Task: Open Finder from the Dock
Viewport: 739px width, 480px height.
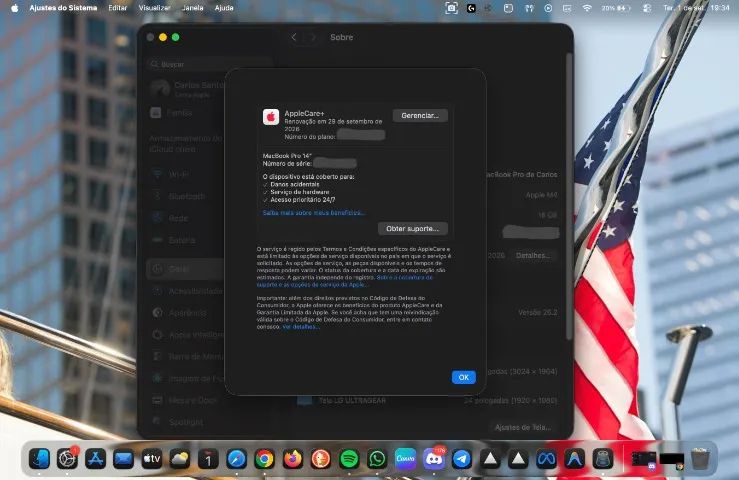Action: pos(40,459)
